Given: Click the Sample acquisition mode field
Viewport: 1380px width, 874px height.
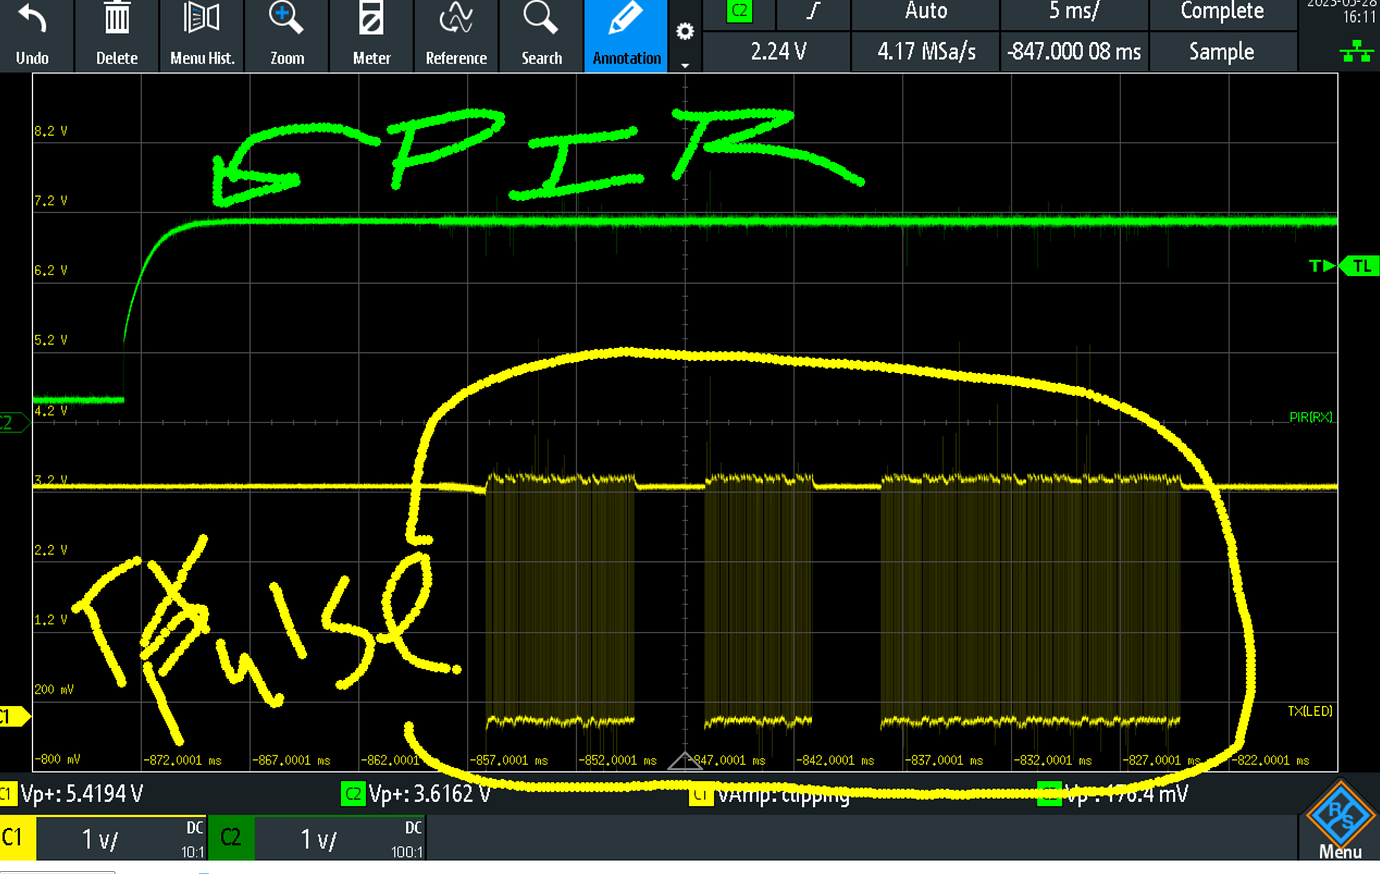Looking at the screenshot, I should pyautogui.click(x=1224, y=51).
